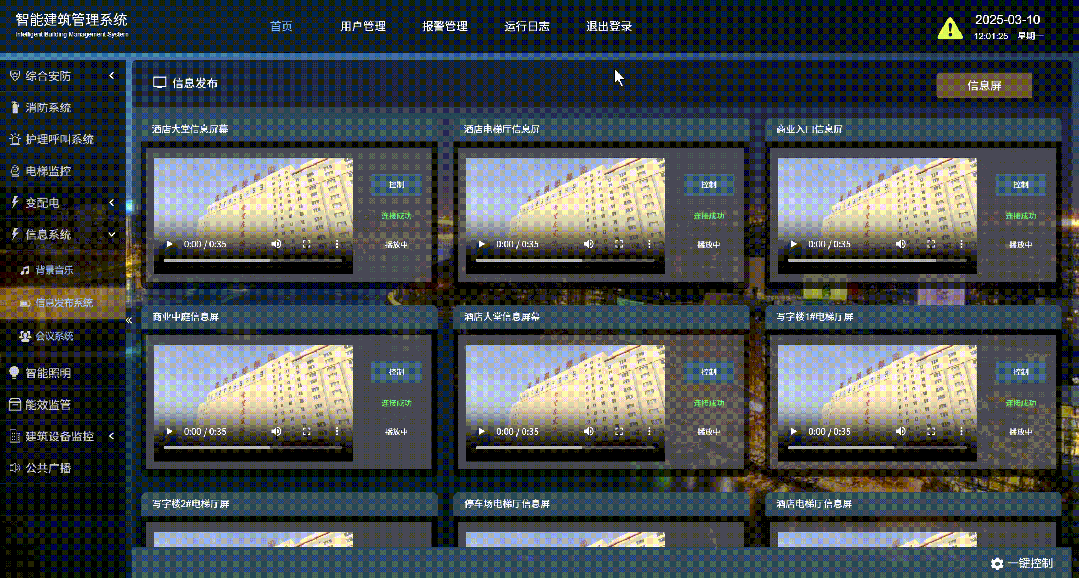1079x578 pixels.
Task: Click 控制 button in 商业入口信息屏 card
Action: (x=1021, y=185)
